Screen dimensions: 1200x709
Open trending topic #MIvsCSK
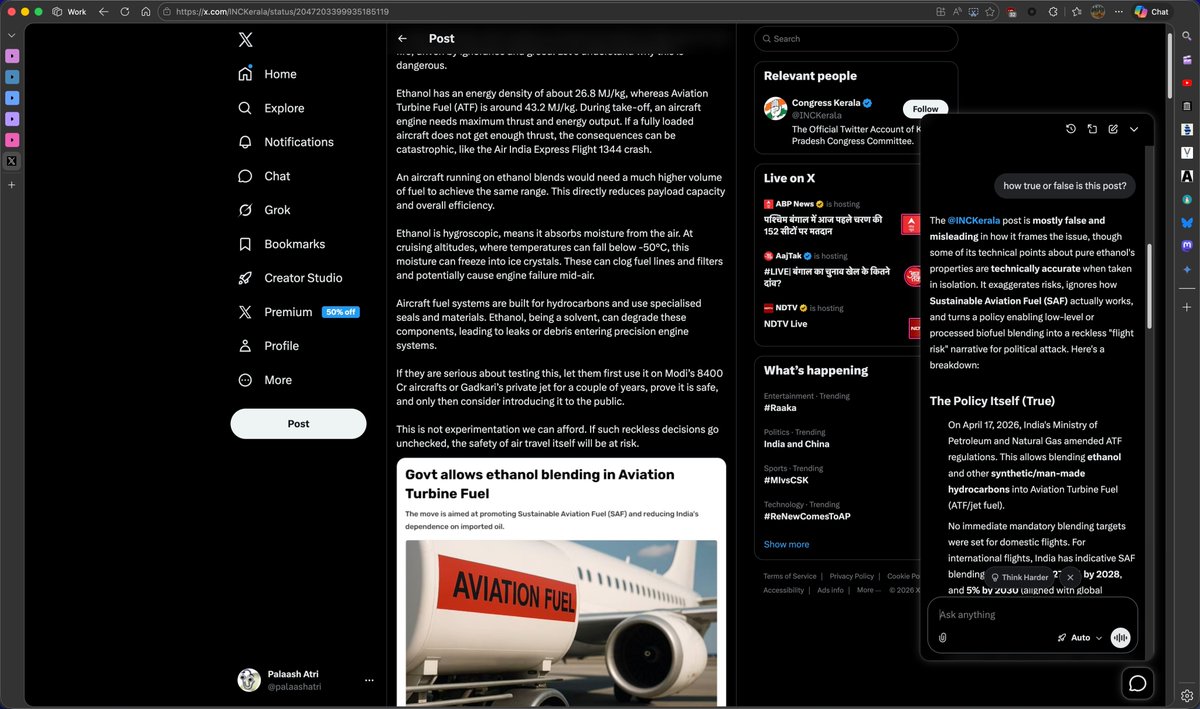[x=786, y=480]
